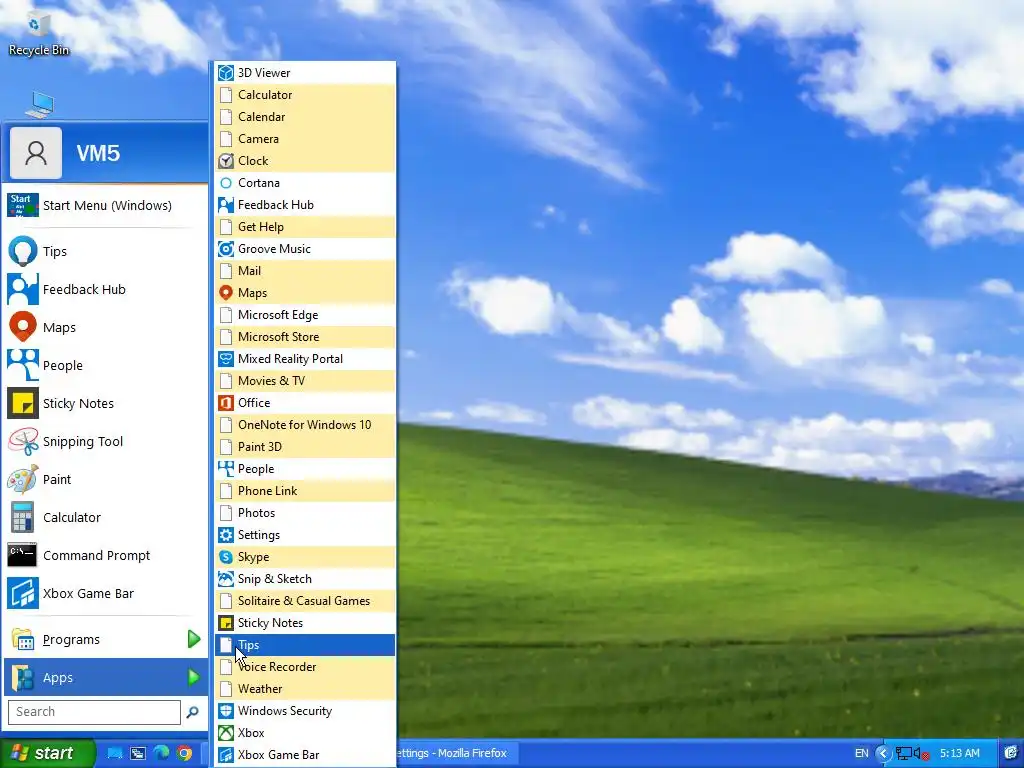The width and height of the screenshot is (1024, 768).
Task: Open Maps in the Apps submenu
Action: (305, 293)
